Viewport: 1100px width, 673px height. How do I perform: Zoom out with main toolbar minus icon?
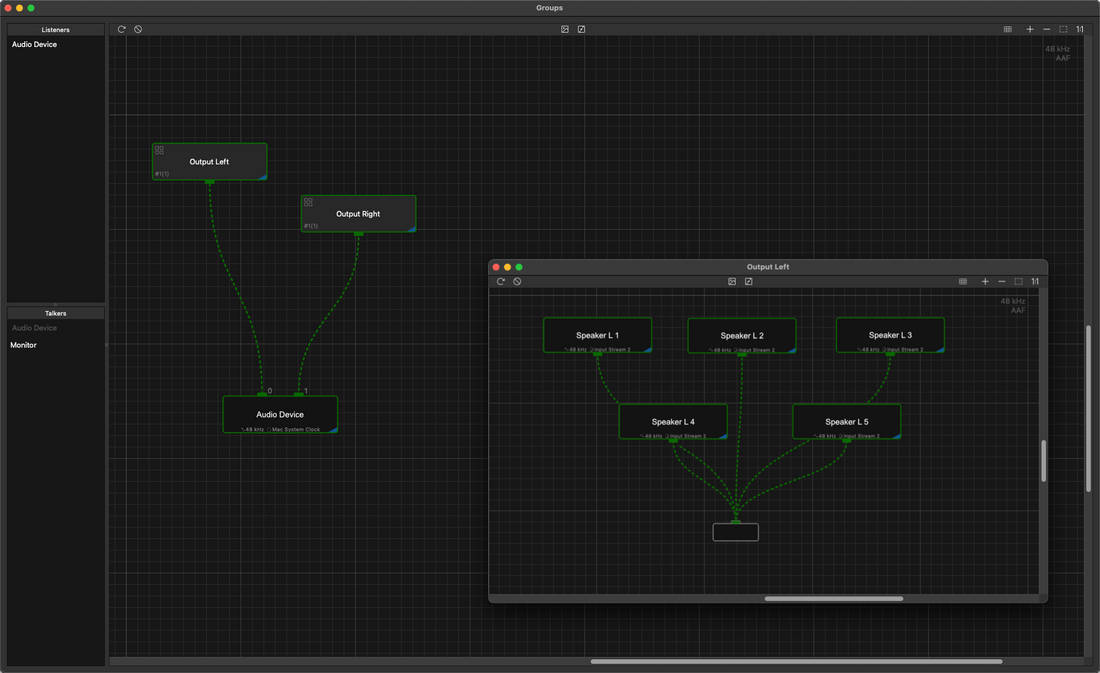click(x=1047, y=29)
